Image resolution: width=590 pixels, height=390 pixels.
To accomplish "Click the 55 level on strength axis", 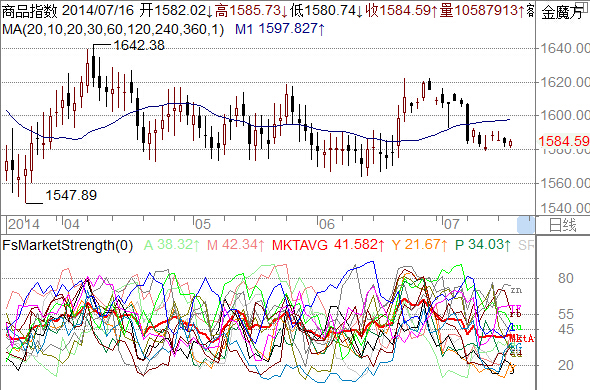I will coord(566,314).
